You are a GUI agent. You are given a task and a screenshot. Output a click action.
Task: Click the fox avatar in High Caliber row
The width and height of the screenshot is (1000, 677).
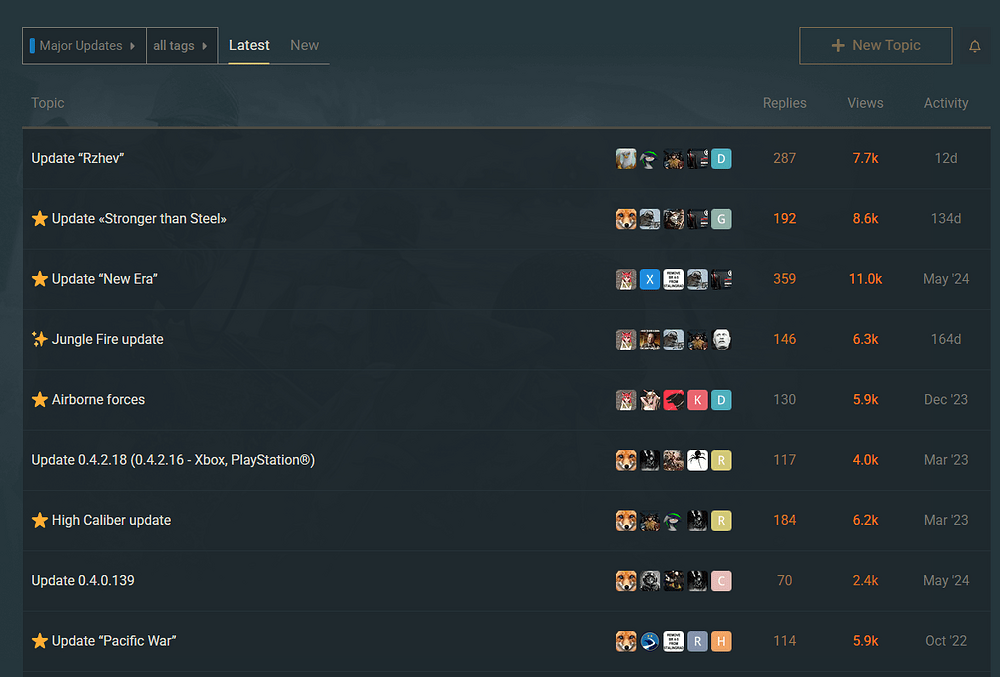click(626, 520)
